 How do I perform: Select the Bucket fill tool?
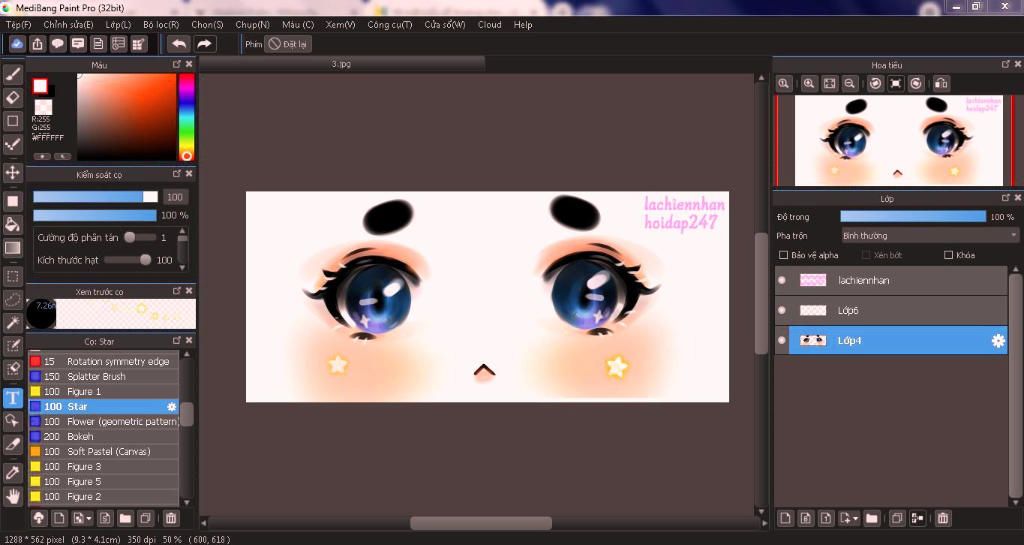[12, 225]
